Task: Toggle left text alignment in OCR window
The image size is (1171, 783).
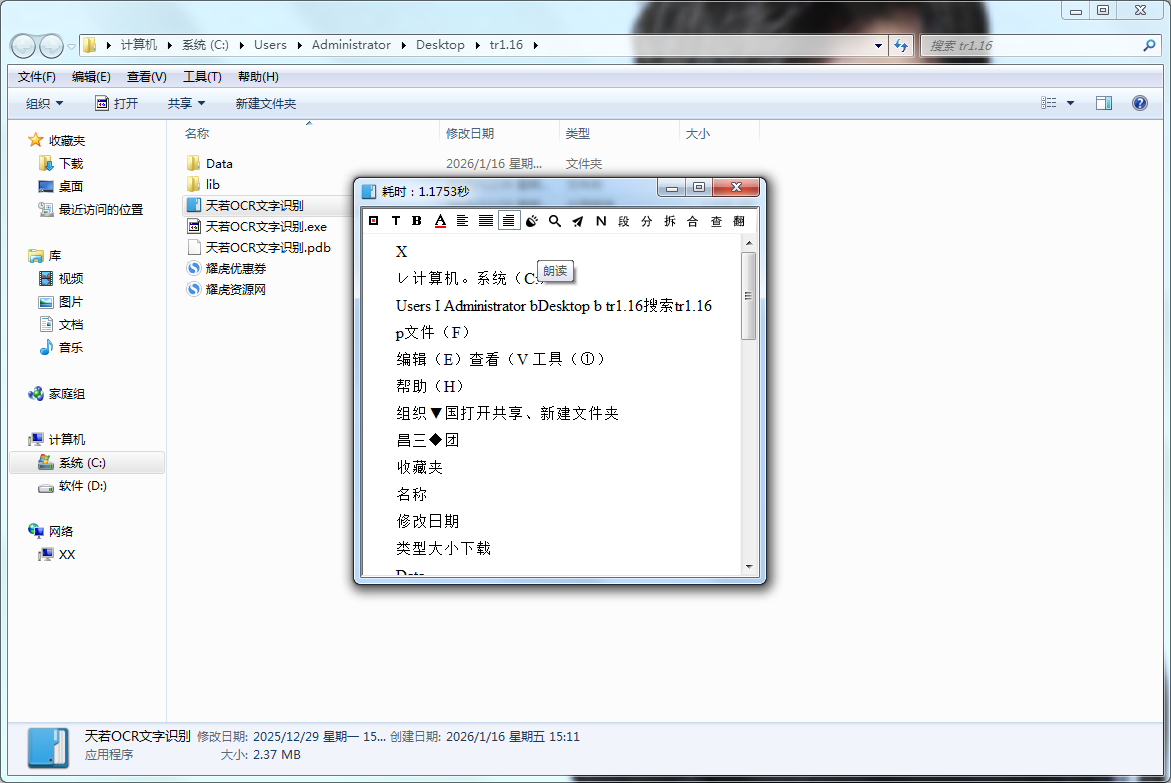Action: [463, 221]
